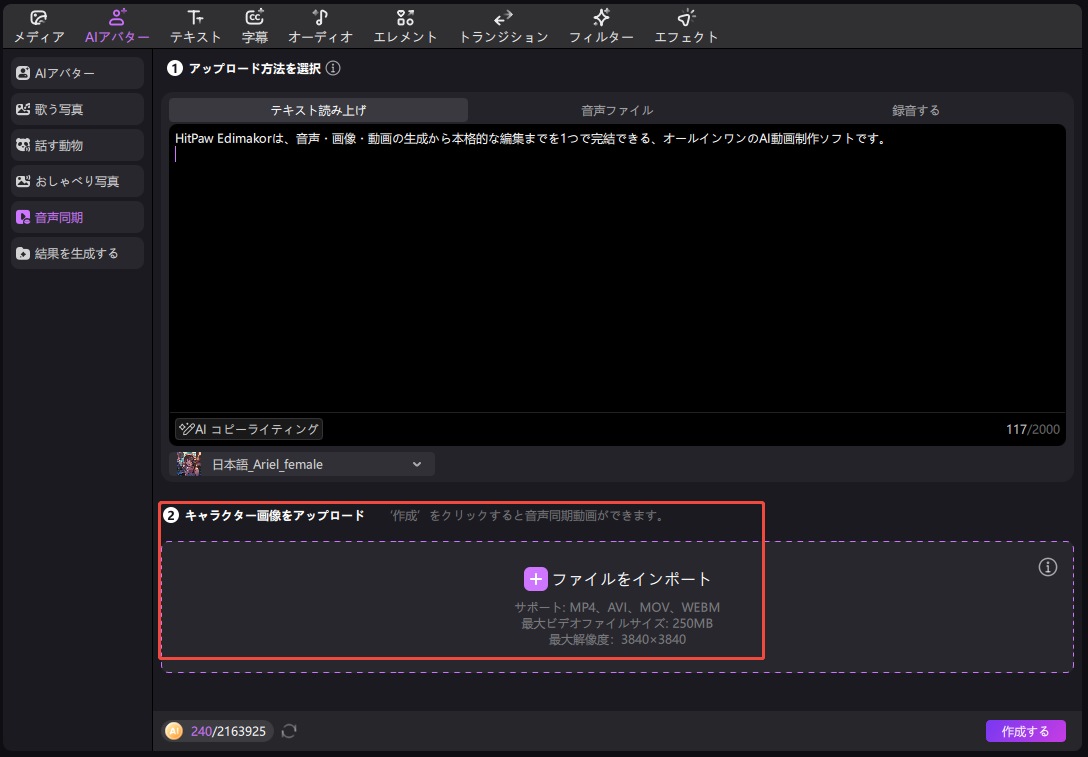This screenshot has height=757, width=1088.
Task: Click info icon beside アップロード方法を選択
Action: 333,68
